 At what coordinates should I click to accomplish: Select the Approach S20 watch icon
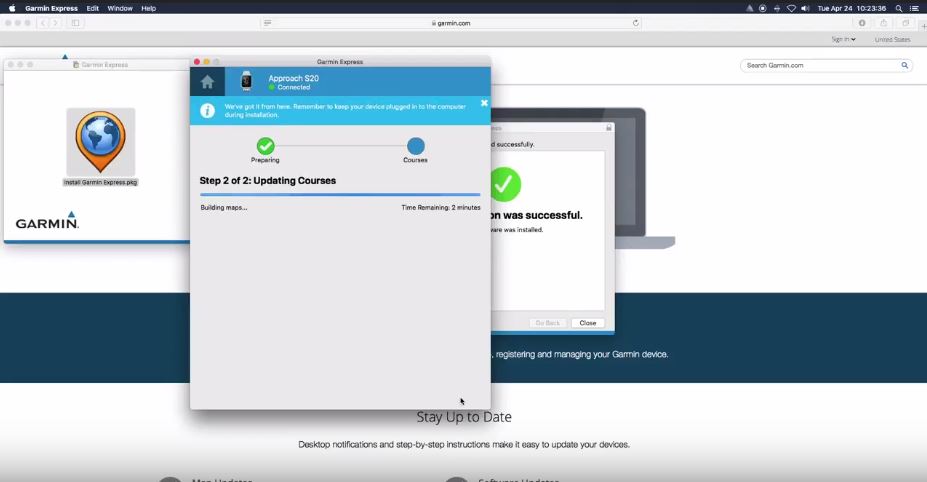(x=247, y=81)
